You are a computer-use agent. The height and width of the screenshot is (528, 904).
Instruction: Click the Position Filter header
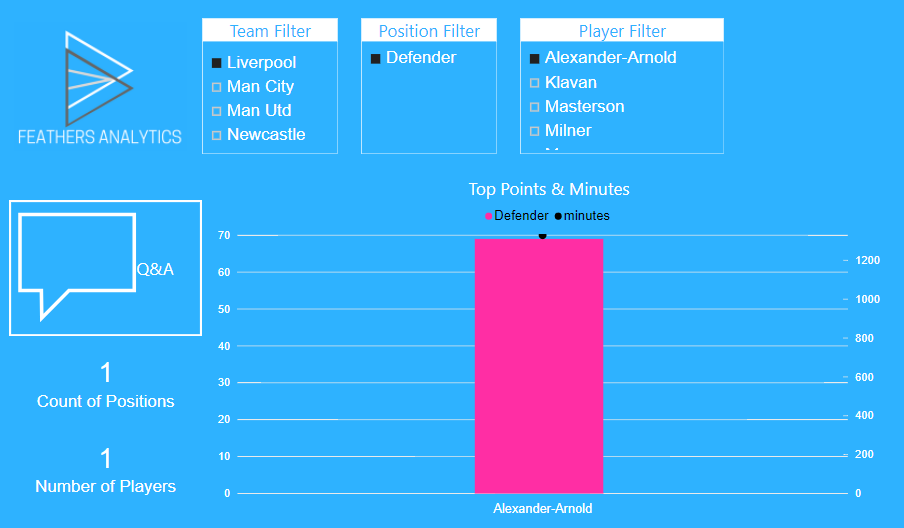pyautogui.click(x=429, y=31)
